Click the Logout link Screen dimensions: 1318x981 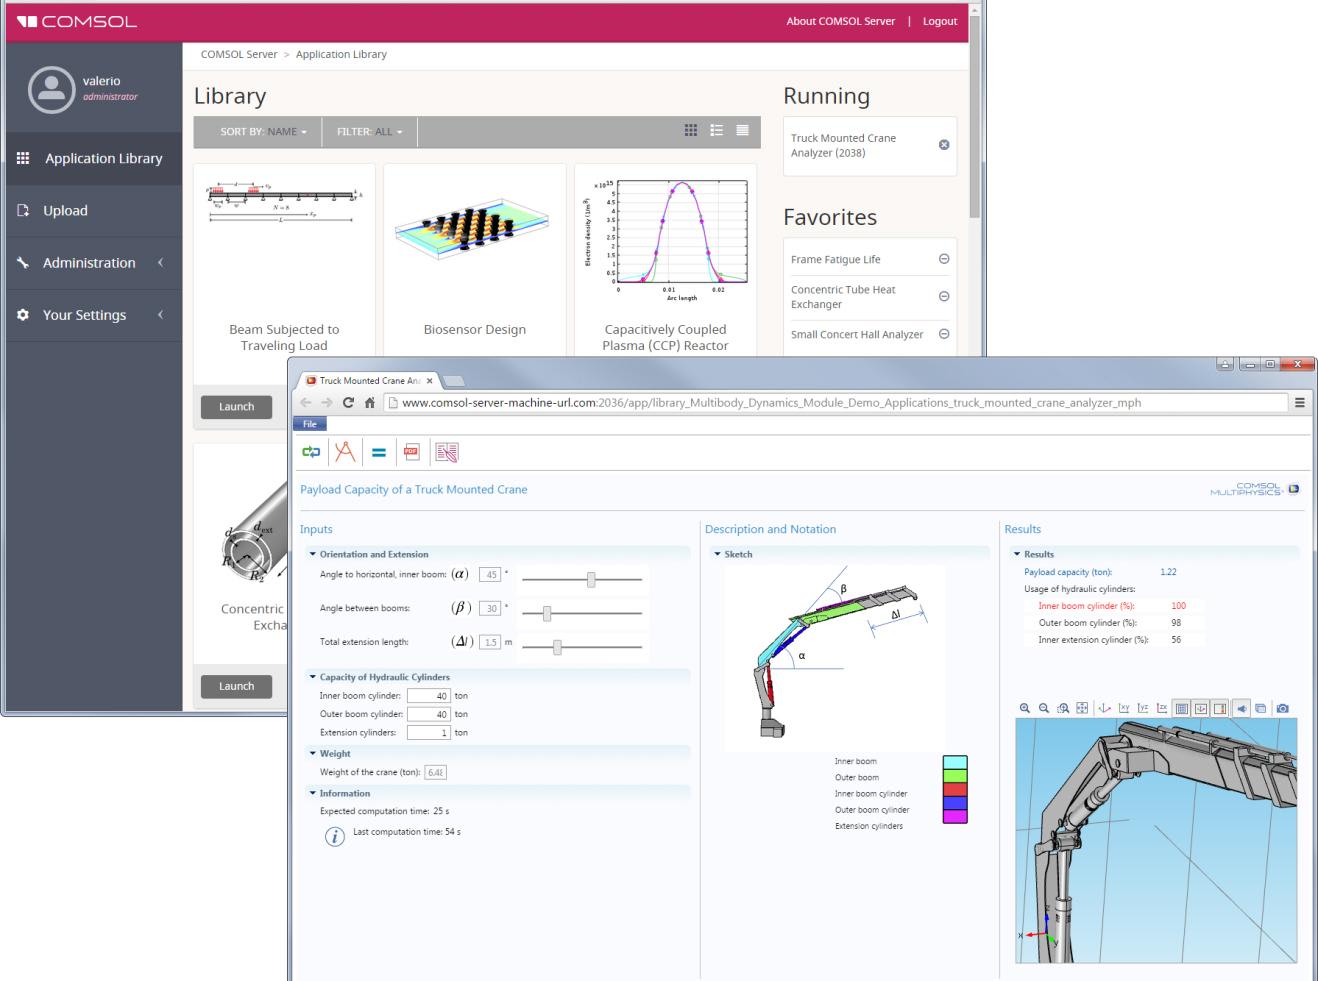(939, 21)
